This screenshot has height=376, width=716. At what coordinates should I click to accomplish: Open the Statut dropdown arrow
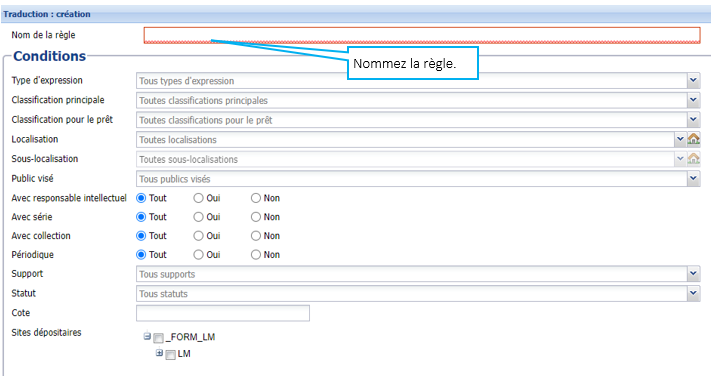(693, 293)
